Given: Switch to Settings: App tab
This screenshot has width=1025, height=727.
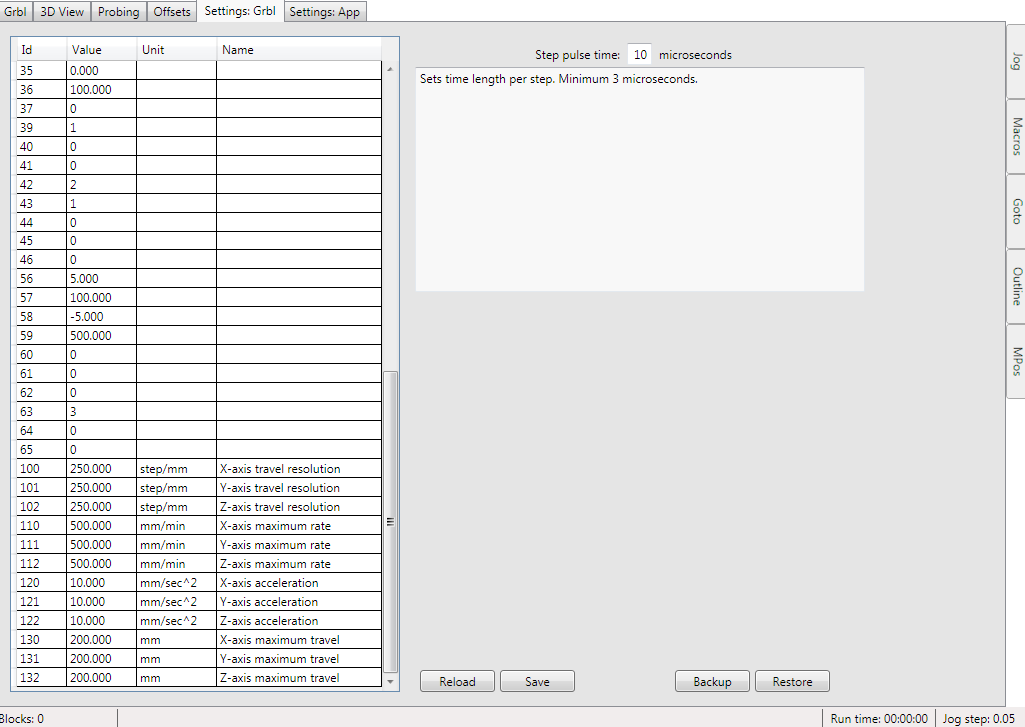Looking at the screenshot, I should point(324,12).
